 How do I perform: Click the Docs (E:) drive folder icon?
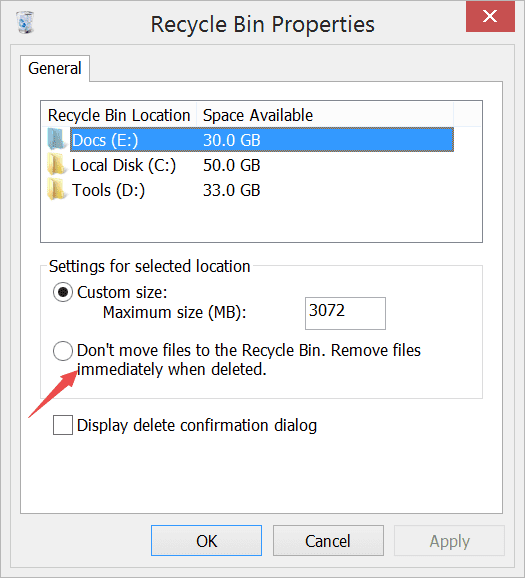(x=58, y=140)
